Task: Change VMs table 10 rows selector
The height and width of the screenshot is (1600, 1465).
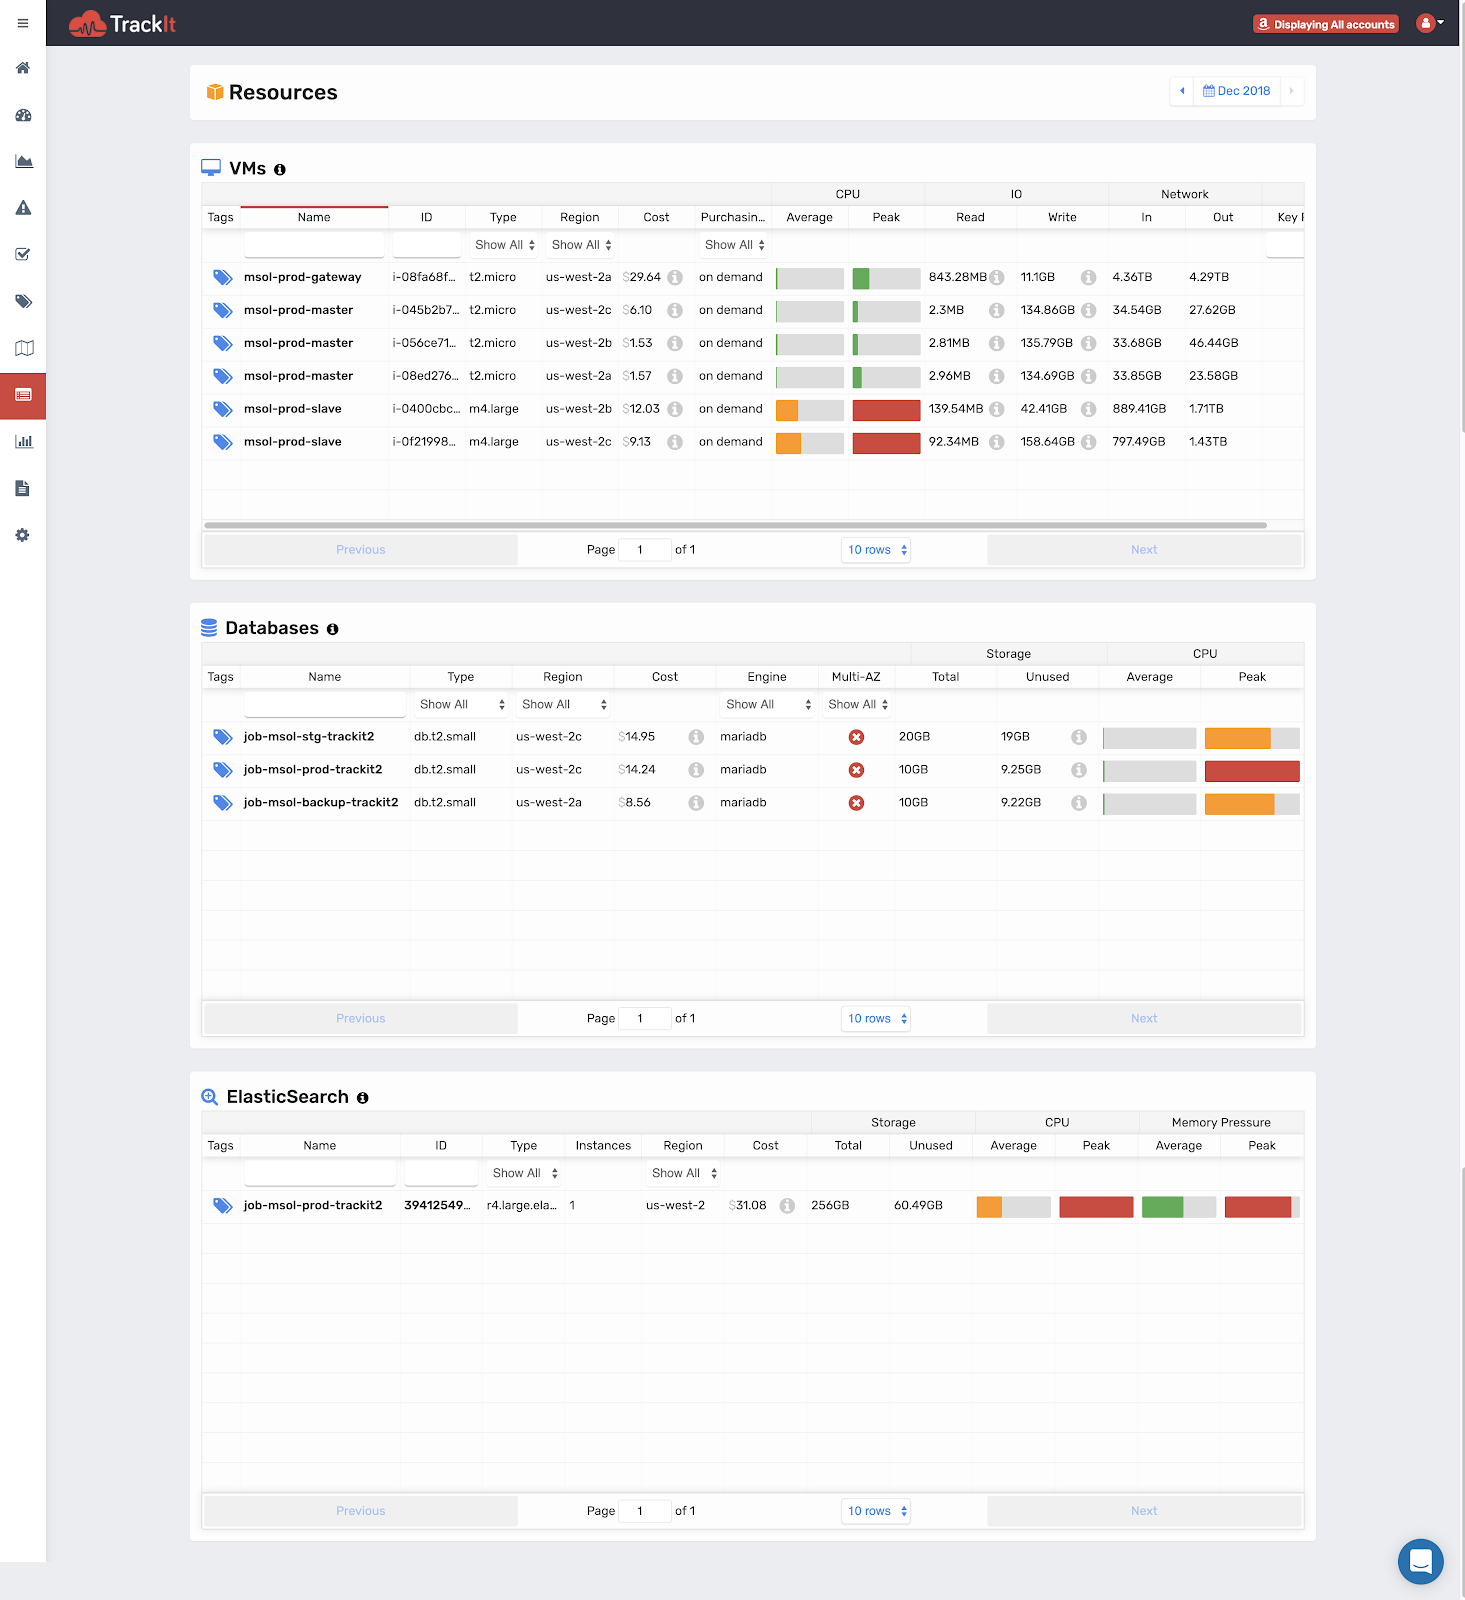Action: coord(876,550)
